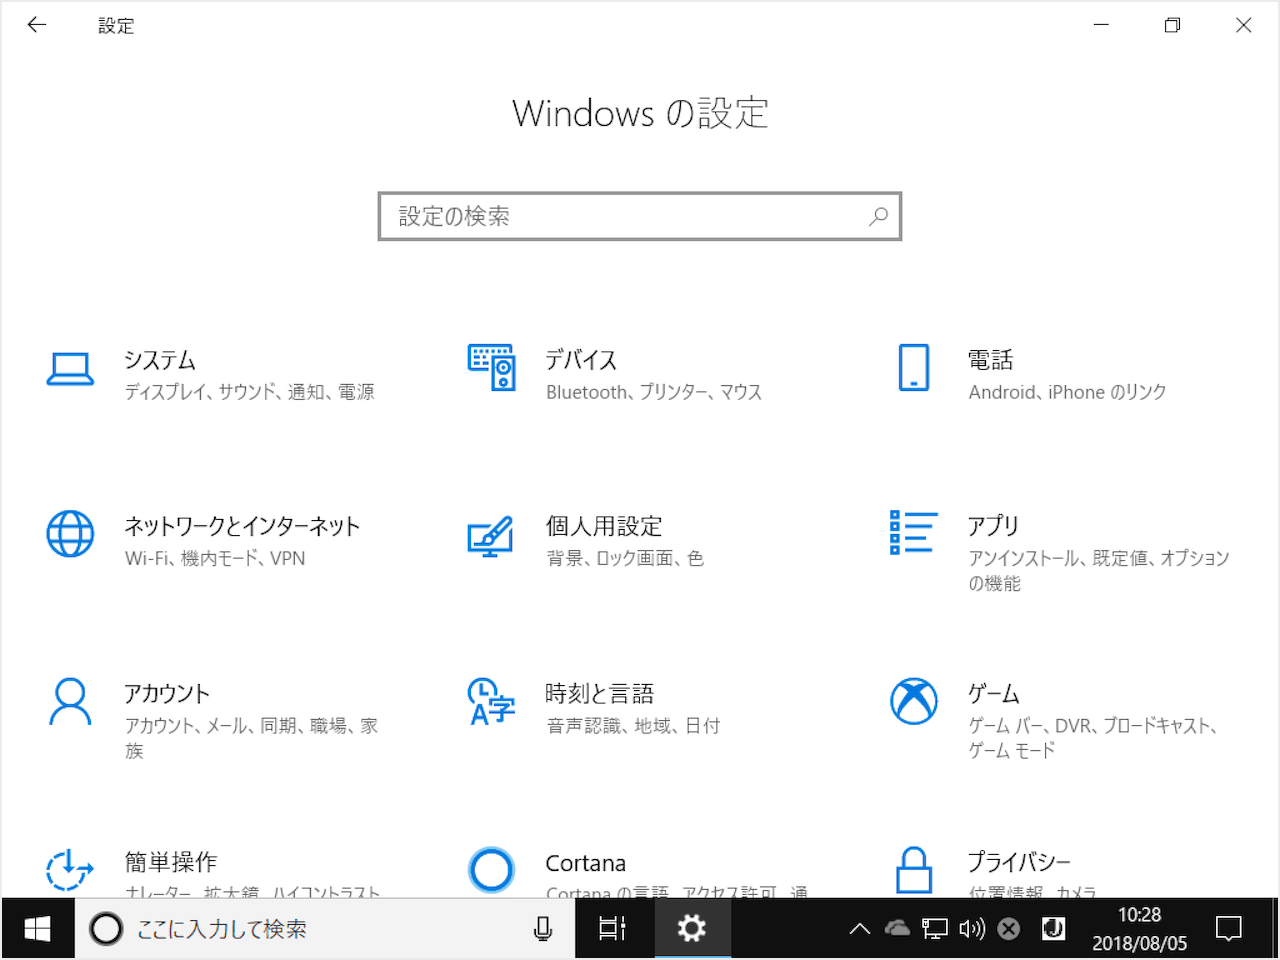Click the clock showing 10:28
The width and height of the screenshot is (1280, 960).
[x=1140, y=915]
